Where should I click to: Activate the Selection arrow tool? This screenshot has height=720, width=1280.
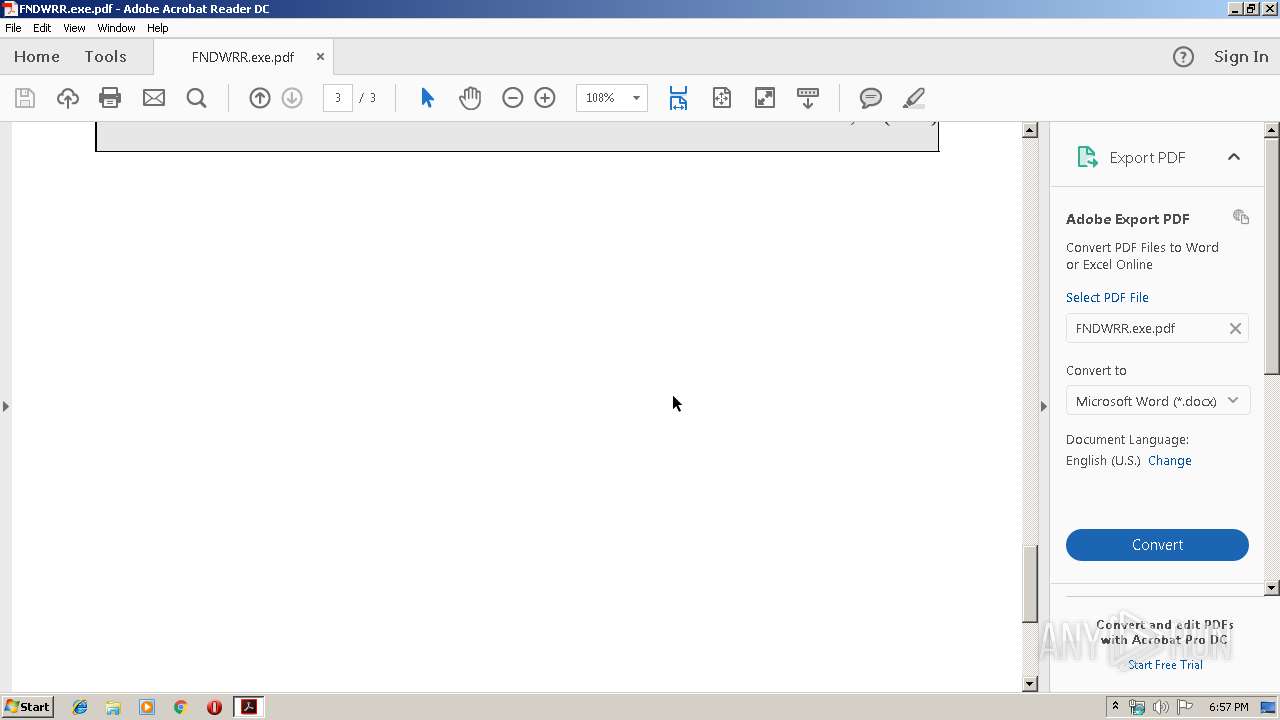pos(428,98)
